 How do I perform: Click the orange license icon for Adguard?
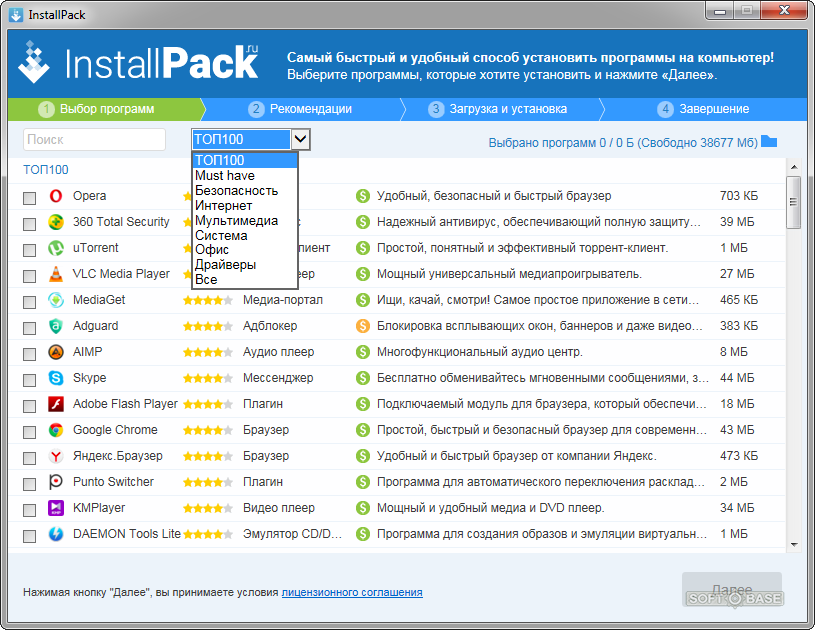(363, 326)
